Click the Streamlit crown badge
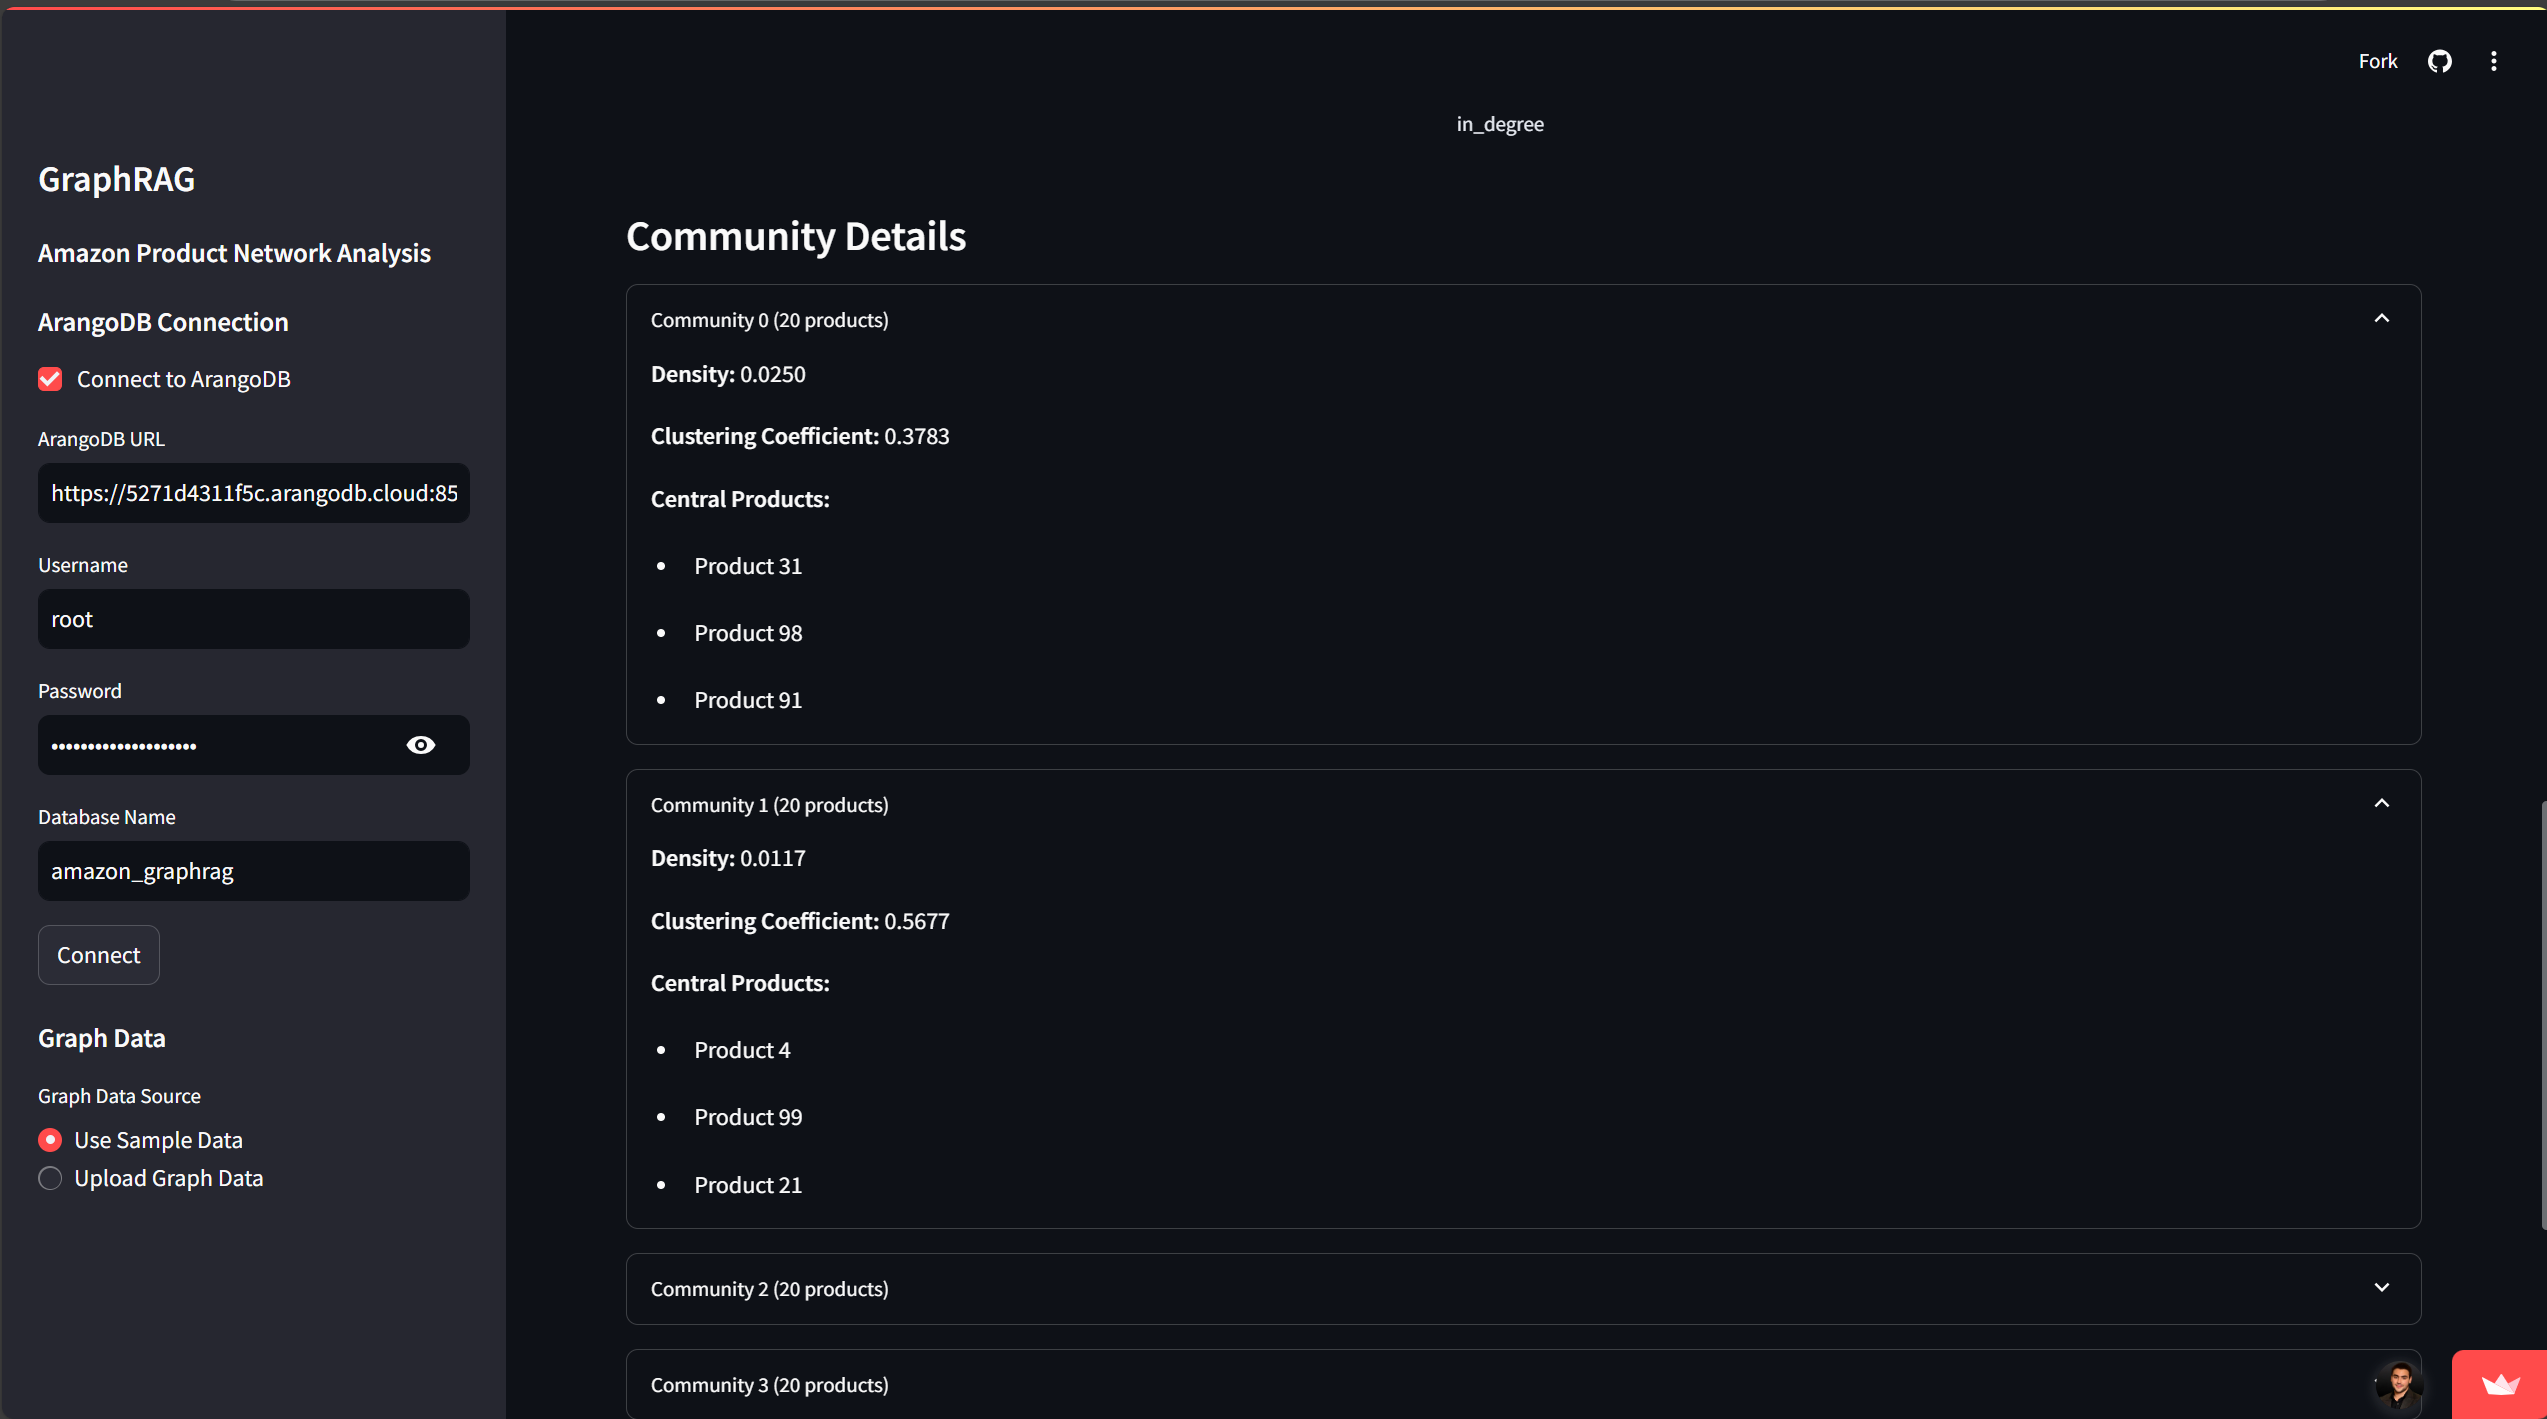This screenshot has height=1419, width=2547. coord(2500,1384)
